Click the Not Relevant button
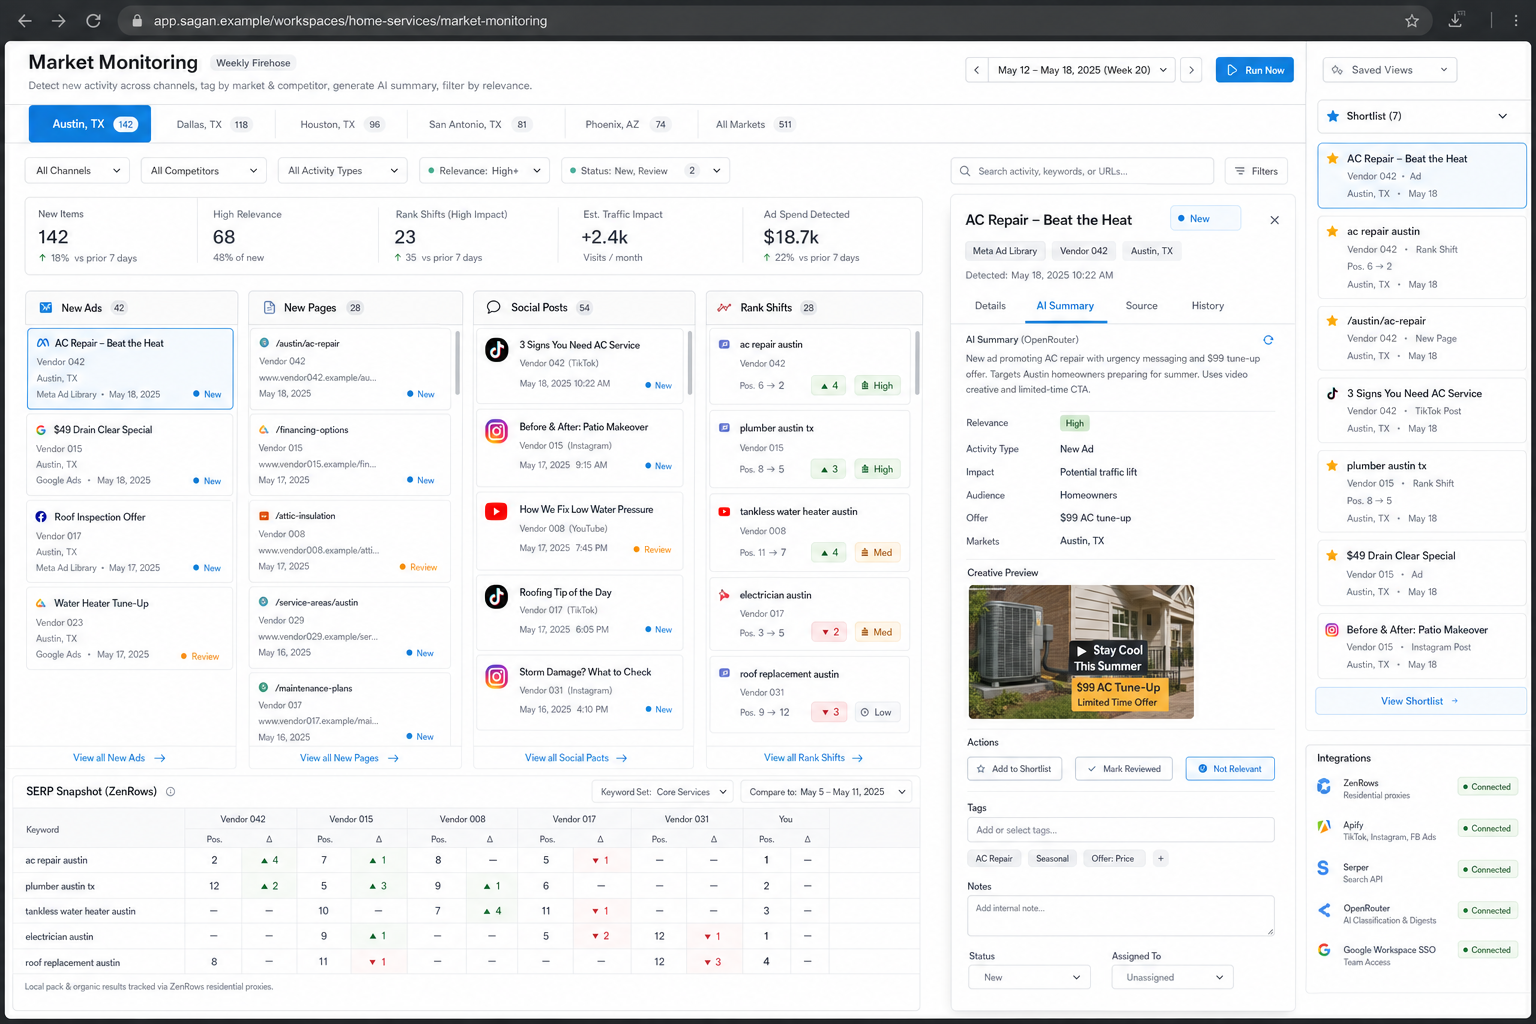Image resolution: width=1536 pixels, height=1024 pixels. [x=1230, y=769]
